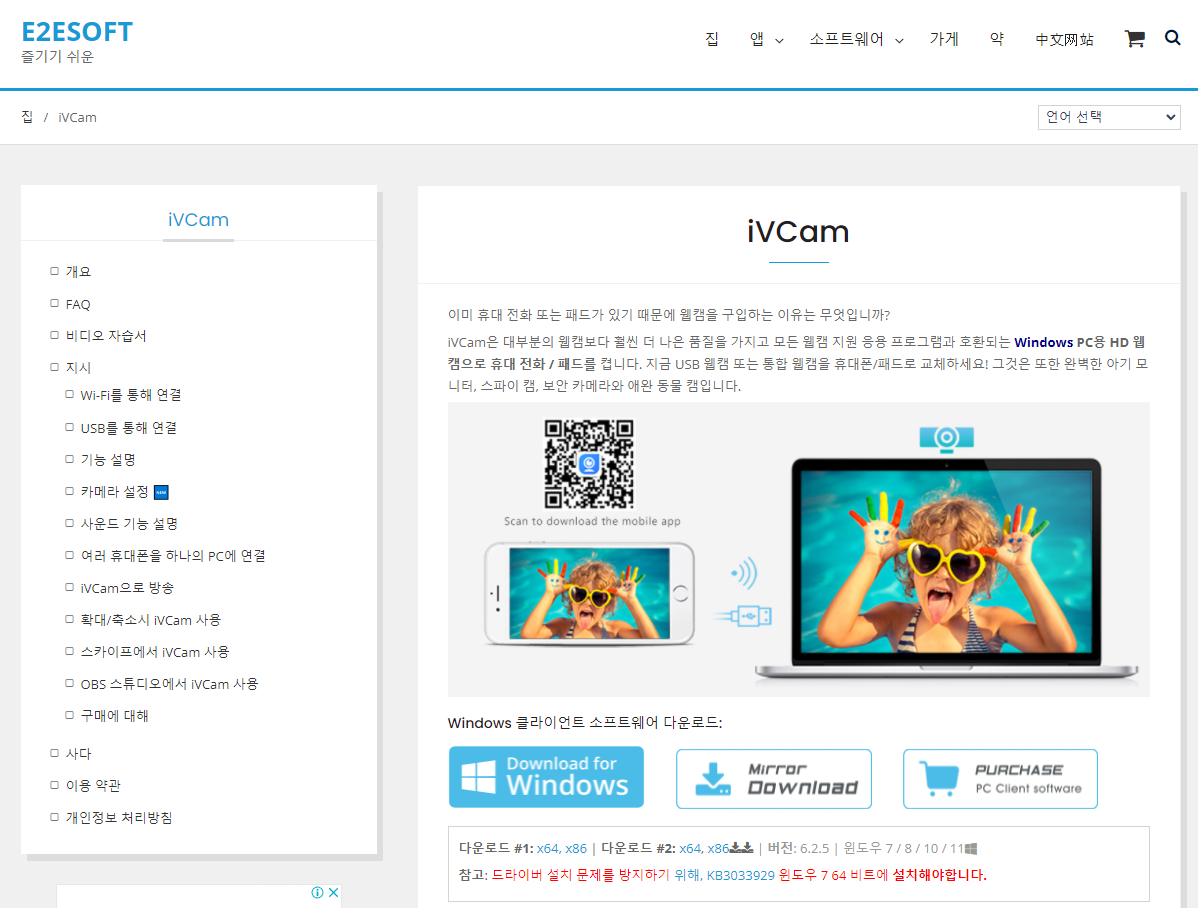Viewport: 1198px width, 908px height.
Task: Click x64 link for 다운로드 #2
Action: 690,848
